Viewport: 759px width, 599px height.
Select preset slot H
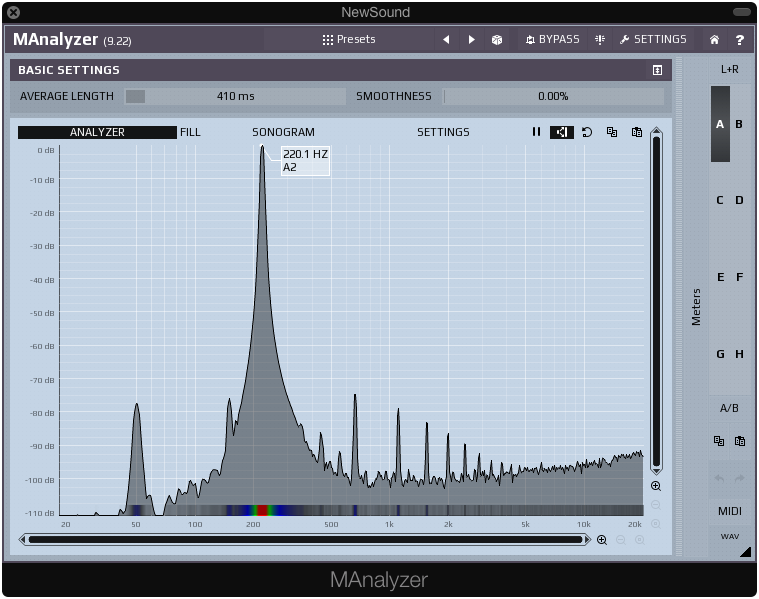(739, 354)
